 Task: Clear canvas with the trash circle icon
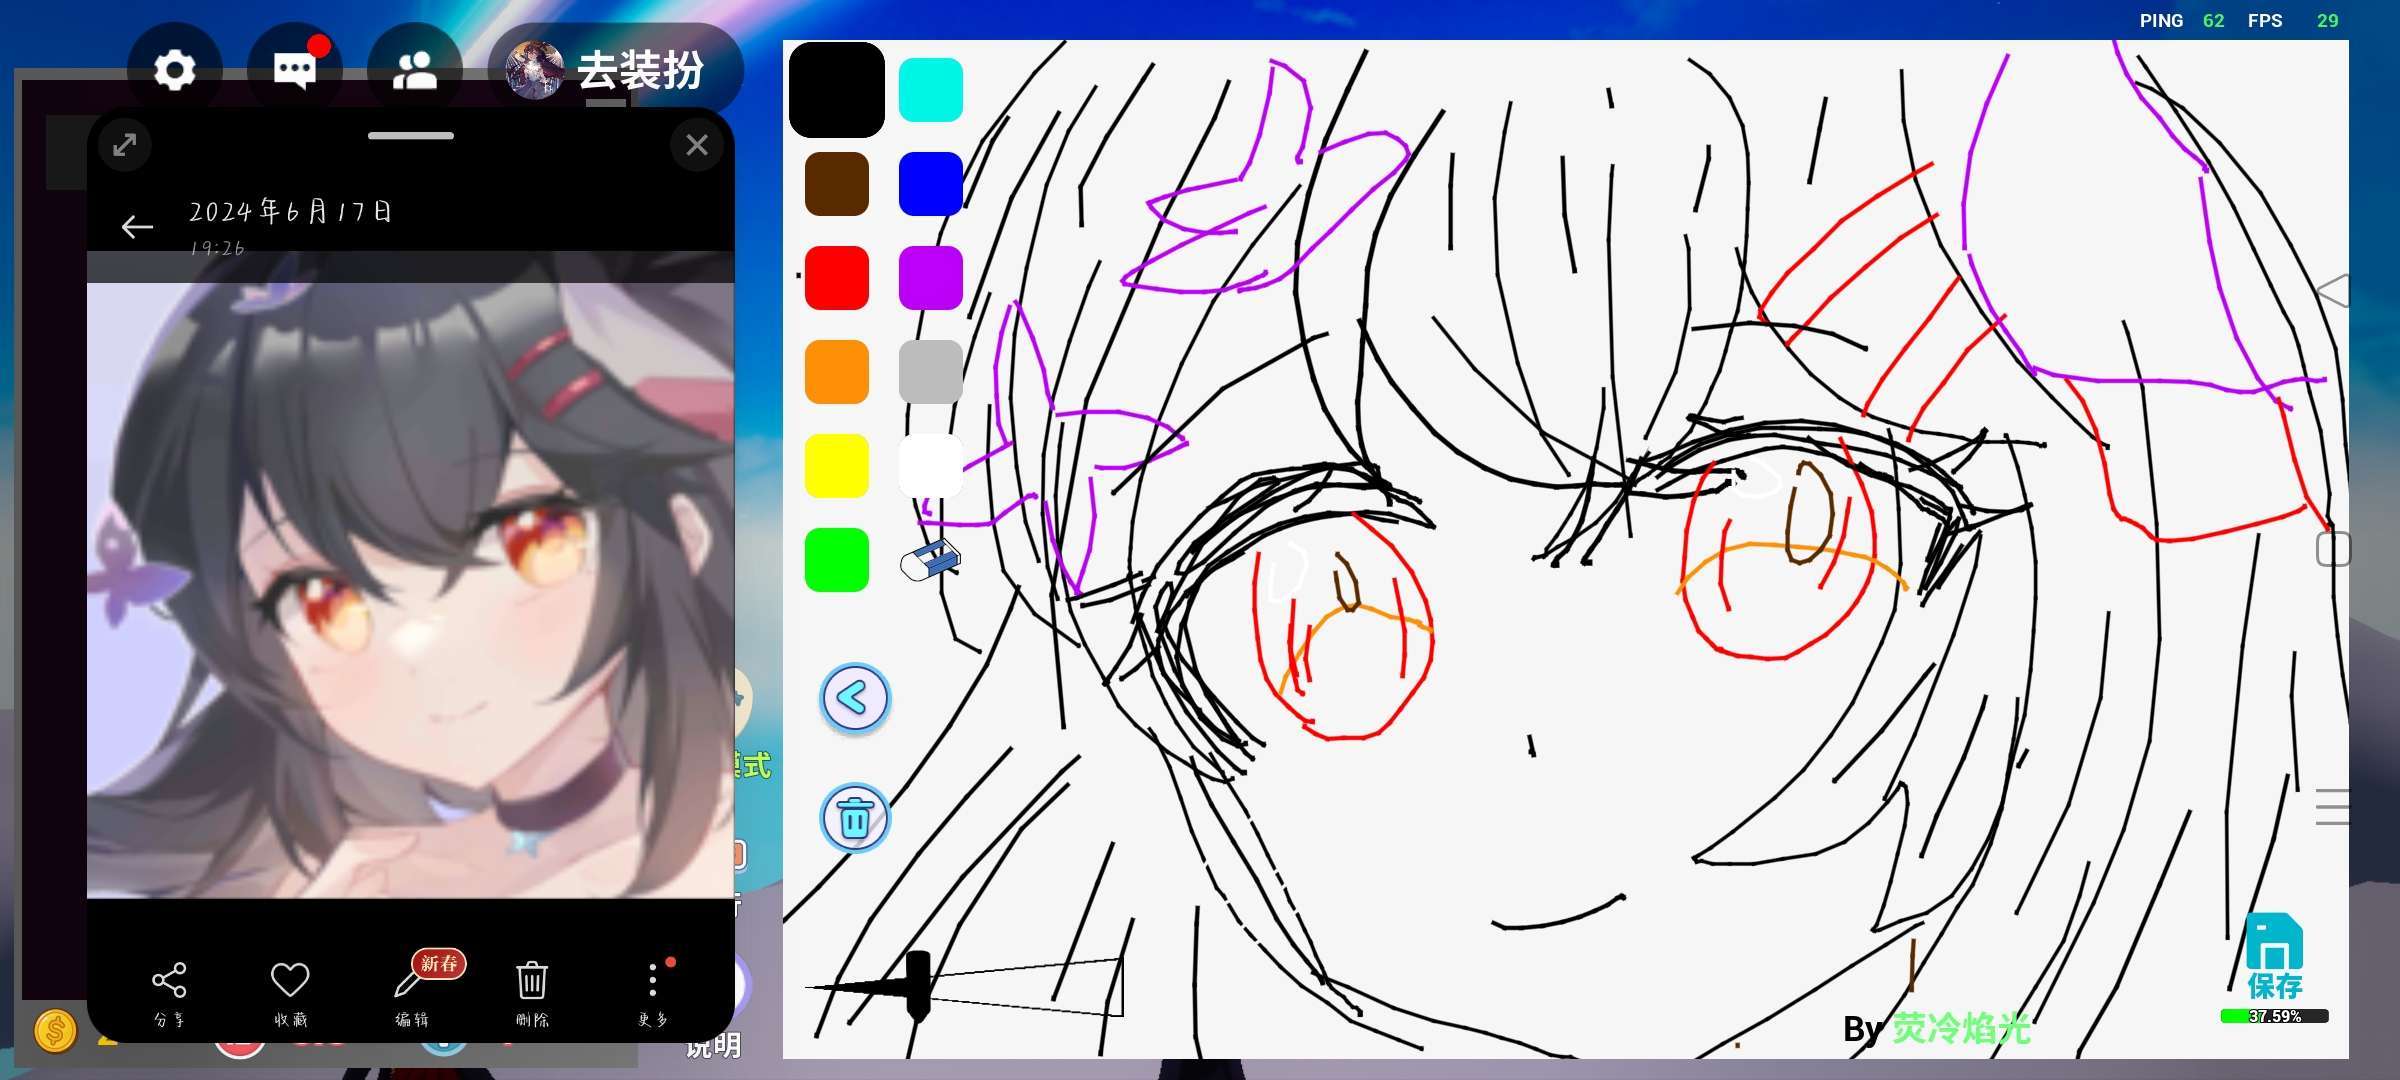pos(855,818)
